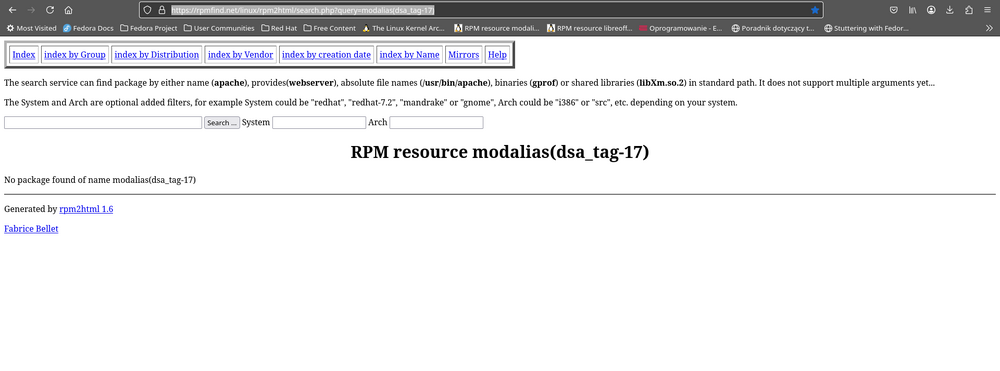Open index by Name link
The width and height of the screenshot is (1000, 371).
tap(409, 55)
